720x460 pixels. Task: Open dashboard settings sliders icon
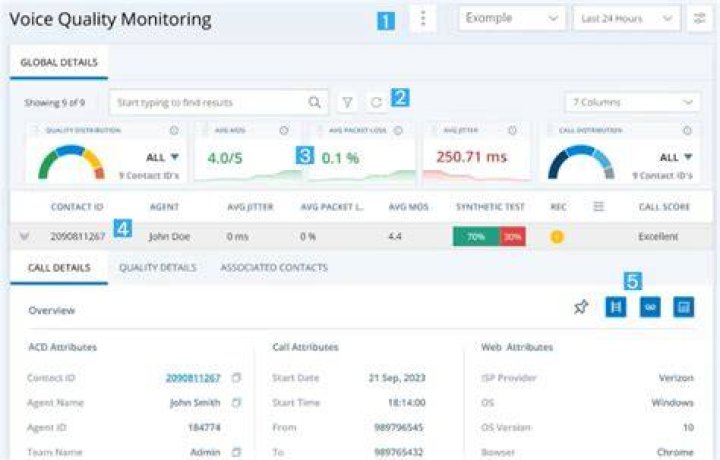click(699, 19)
